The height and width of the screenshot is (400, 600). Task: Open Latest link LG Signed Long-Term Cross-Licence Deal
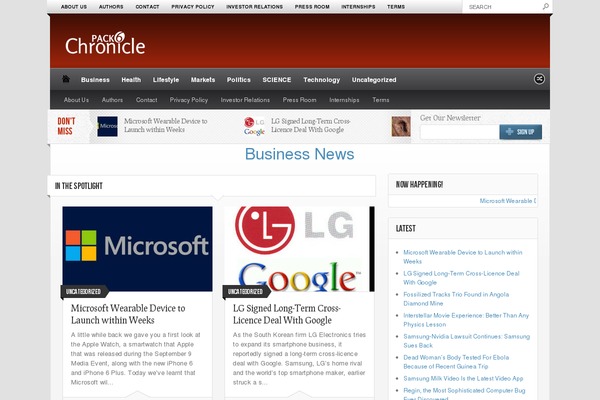(x=461, y=278)
